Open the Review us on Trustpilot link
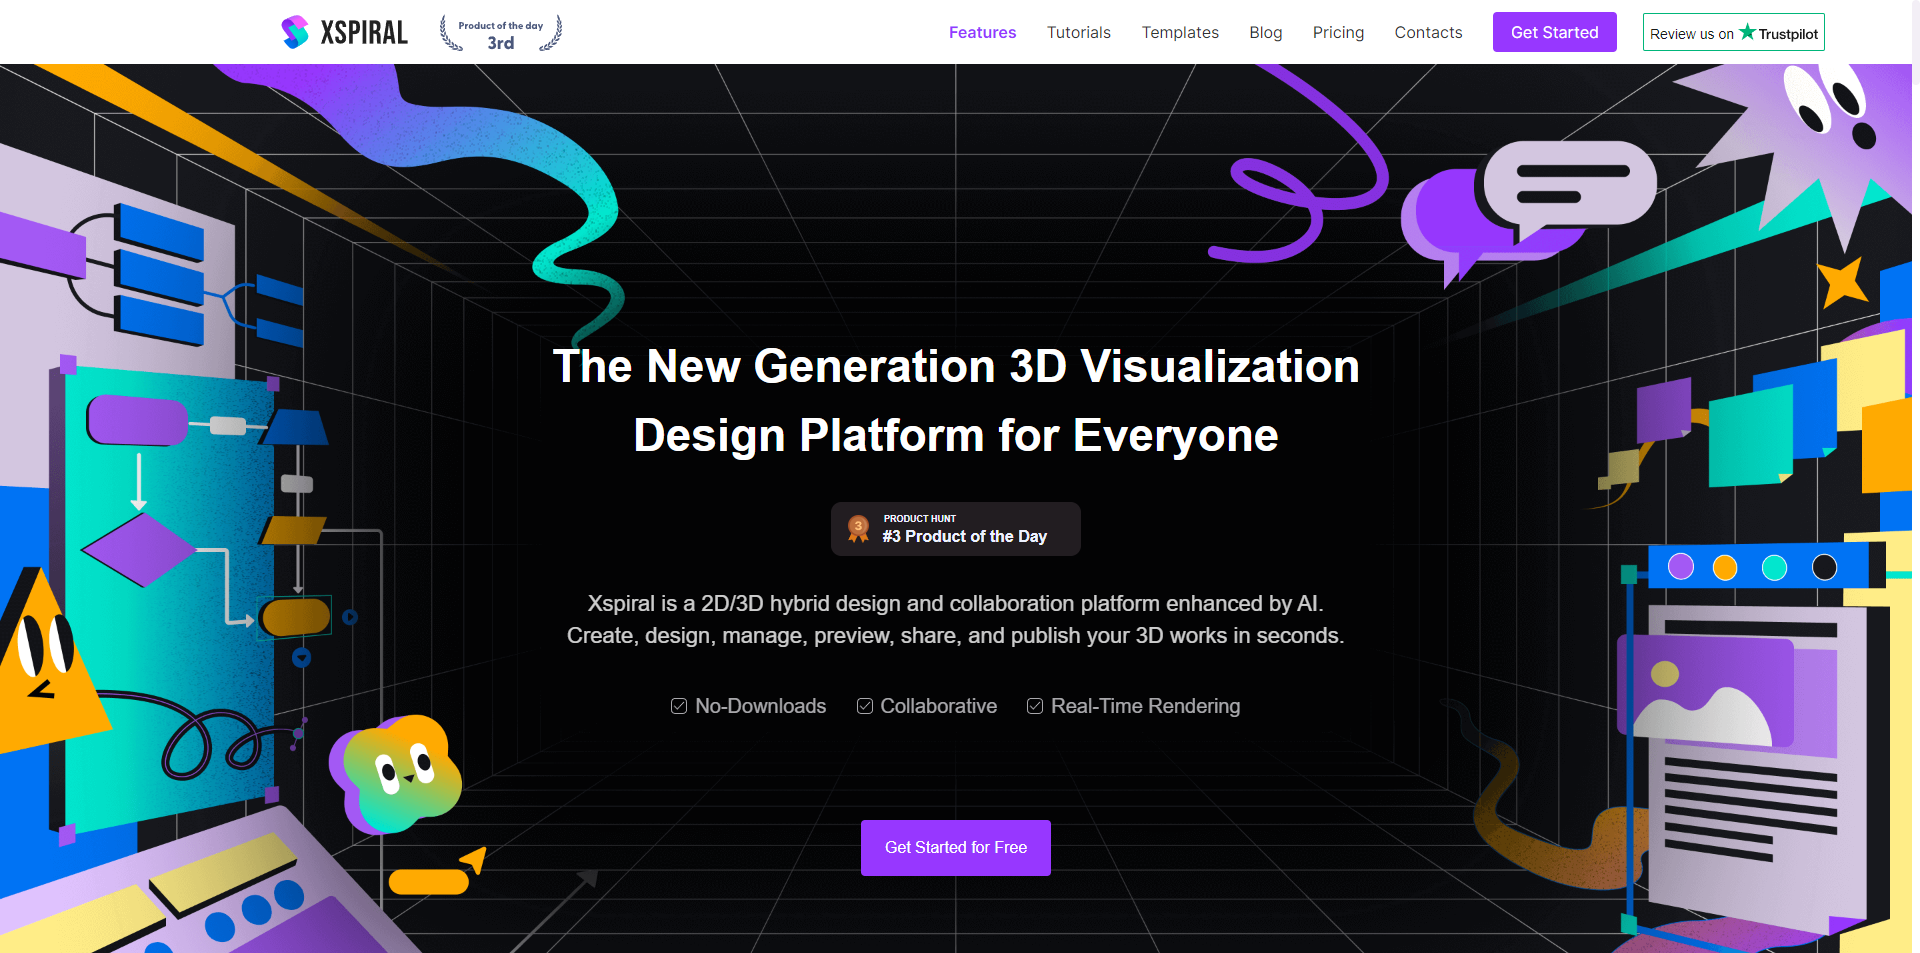Screen dimensions: 1920x953 point(1733,32)
